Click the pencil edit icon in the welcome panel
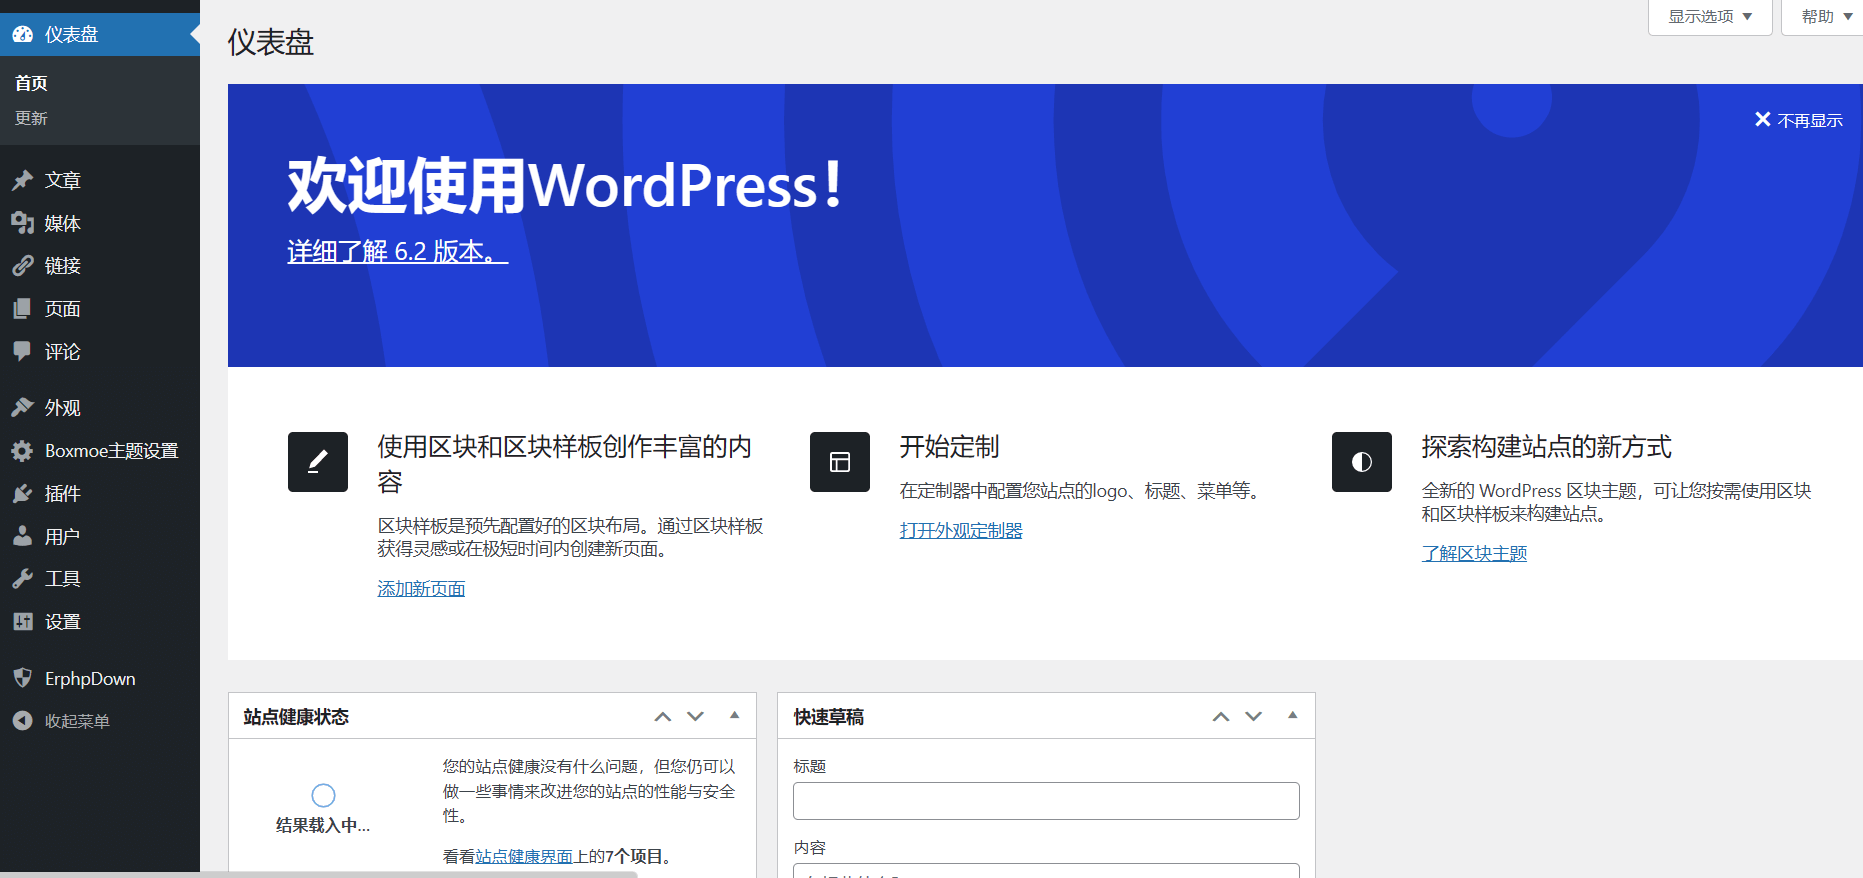Image resolution: width=1863 pixels, height=878 pixels. pos(318,462)
